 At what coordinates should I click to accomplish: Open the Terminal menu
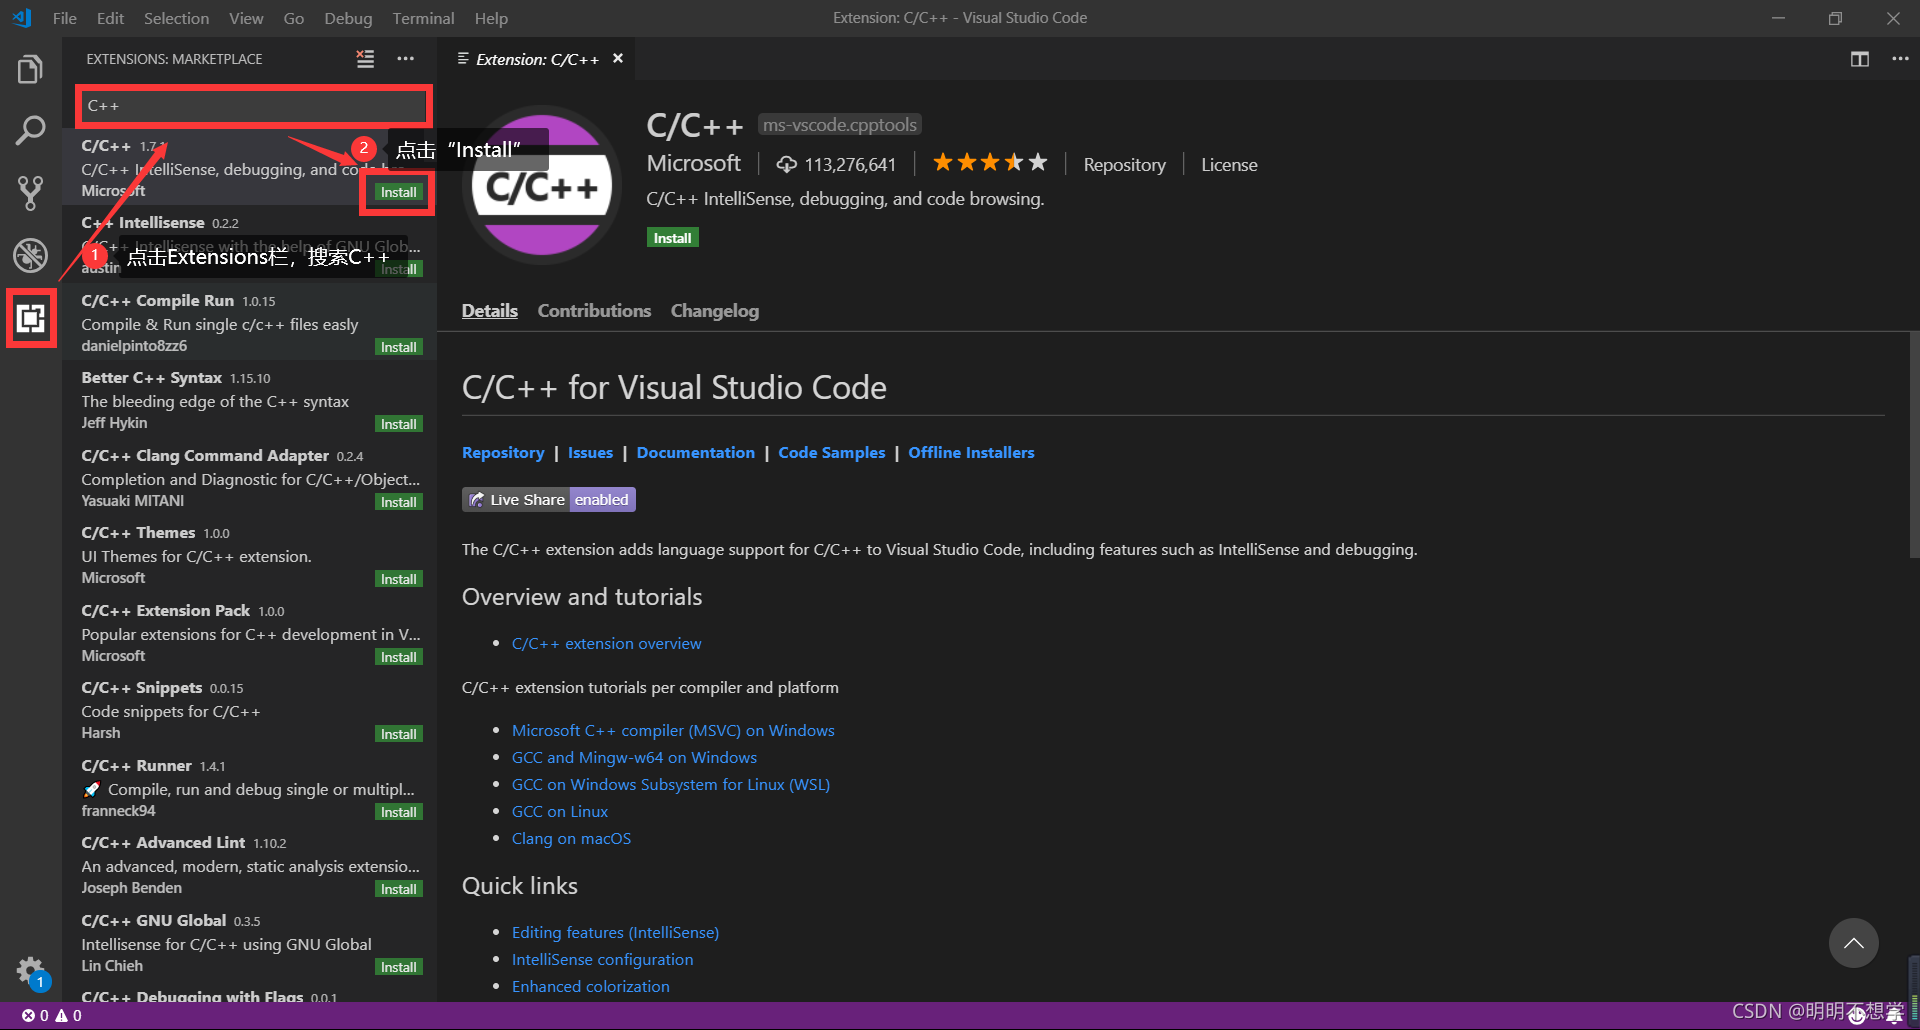pos(423,18)
